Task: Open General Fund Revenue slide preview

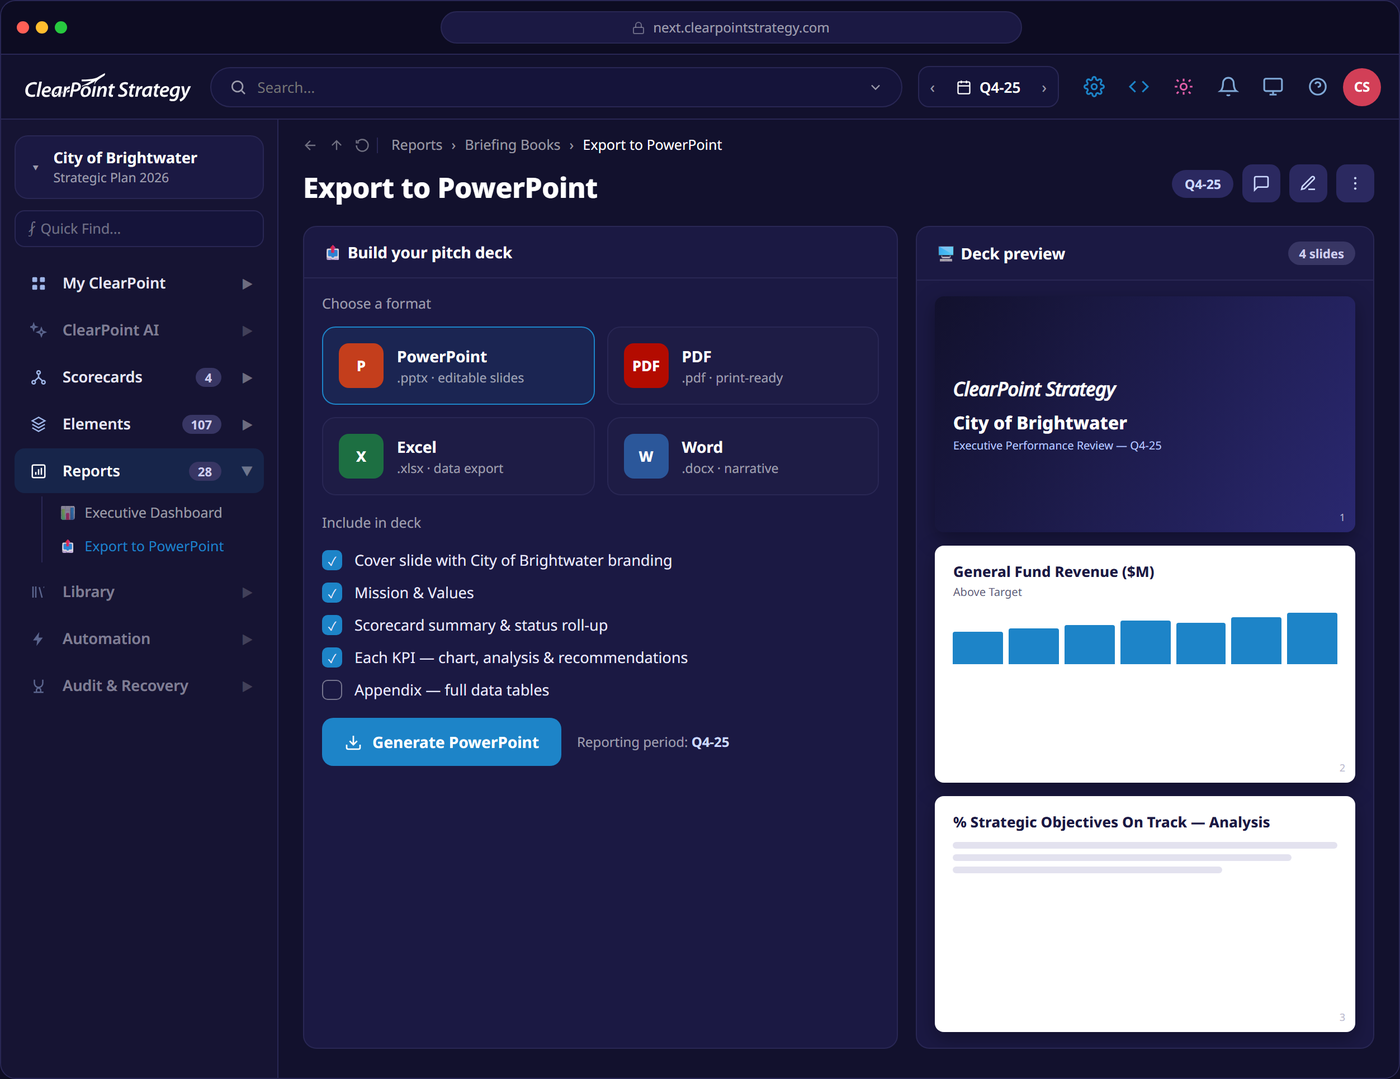Action: pyautogui.click(x=1145, y=665)
